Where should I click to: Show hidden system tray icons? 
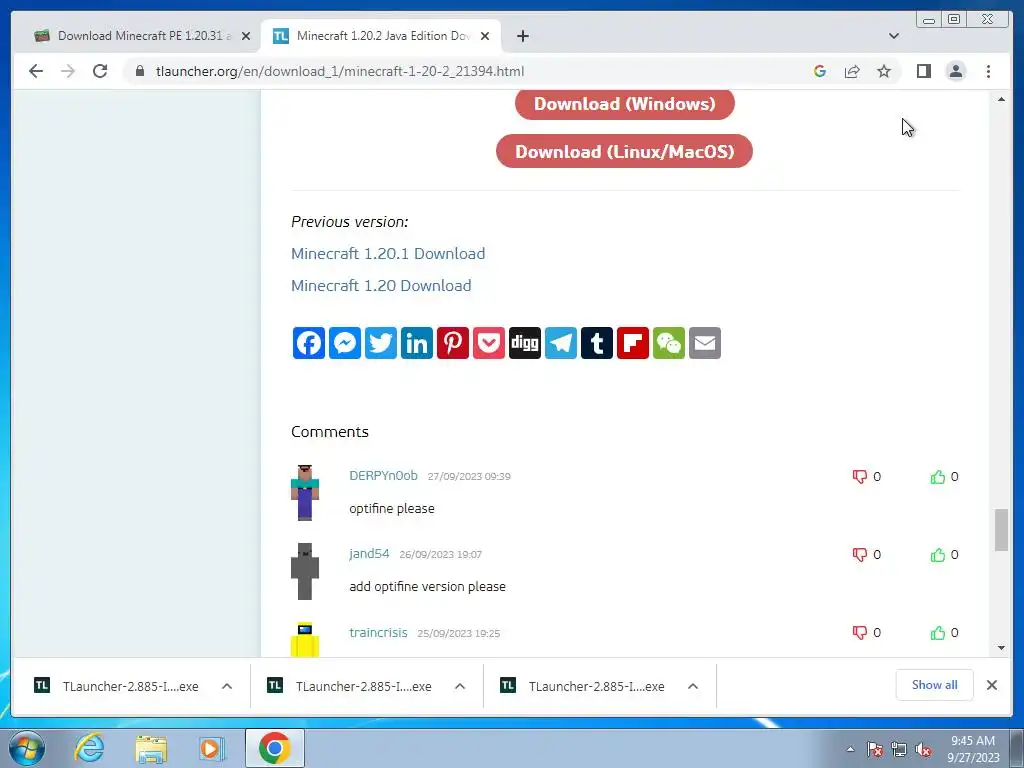850,749
